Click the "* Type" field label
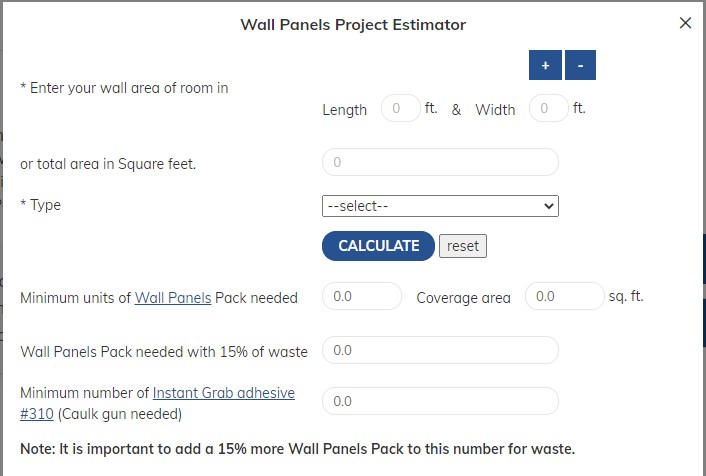706x476 pixels. 41,205
